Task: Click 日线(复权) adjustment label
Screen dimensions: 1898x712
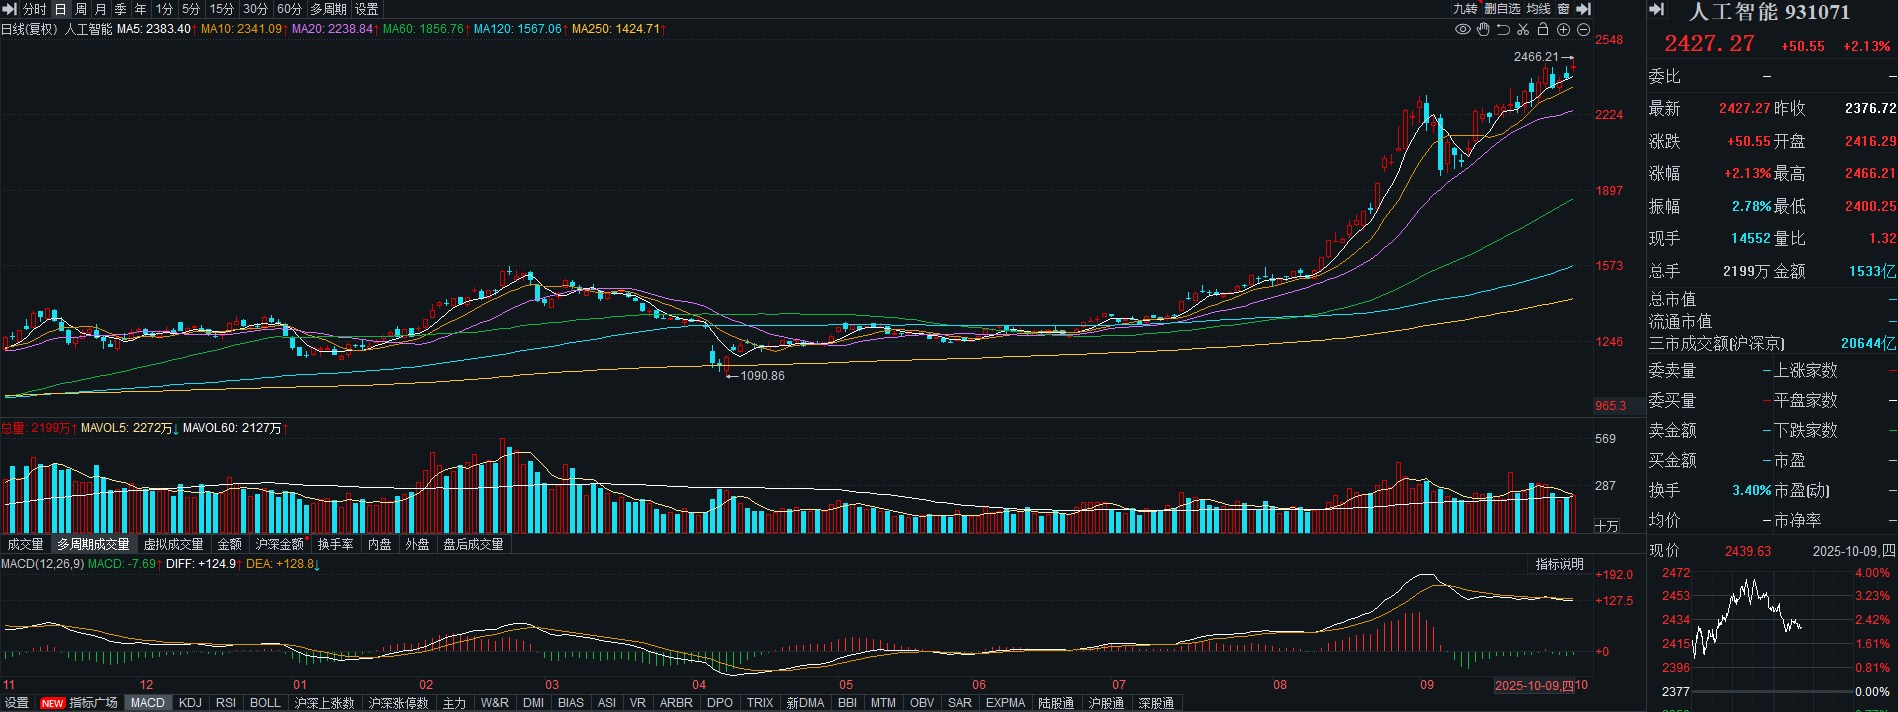Action: coord(29,29)
